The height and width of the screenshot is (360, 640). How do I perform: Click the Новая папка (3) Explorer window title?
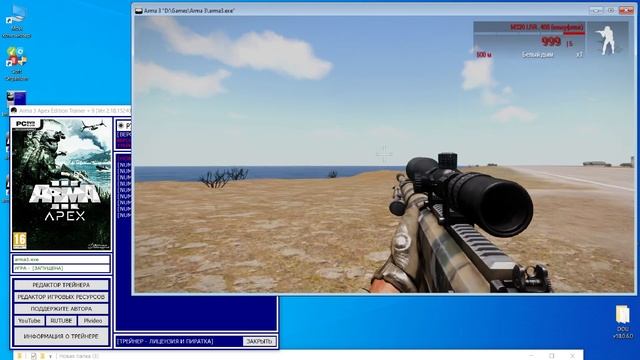click(78, 356)
